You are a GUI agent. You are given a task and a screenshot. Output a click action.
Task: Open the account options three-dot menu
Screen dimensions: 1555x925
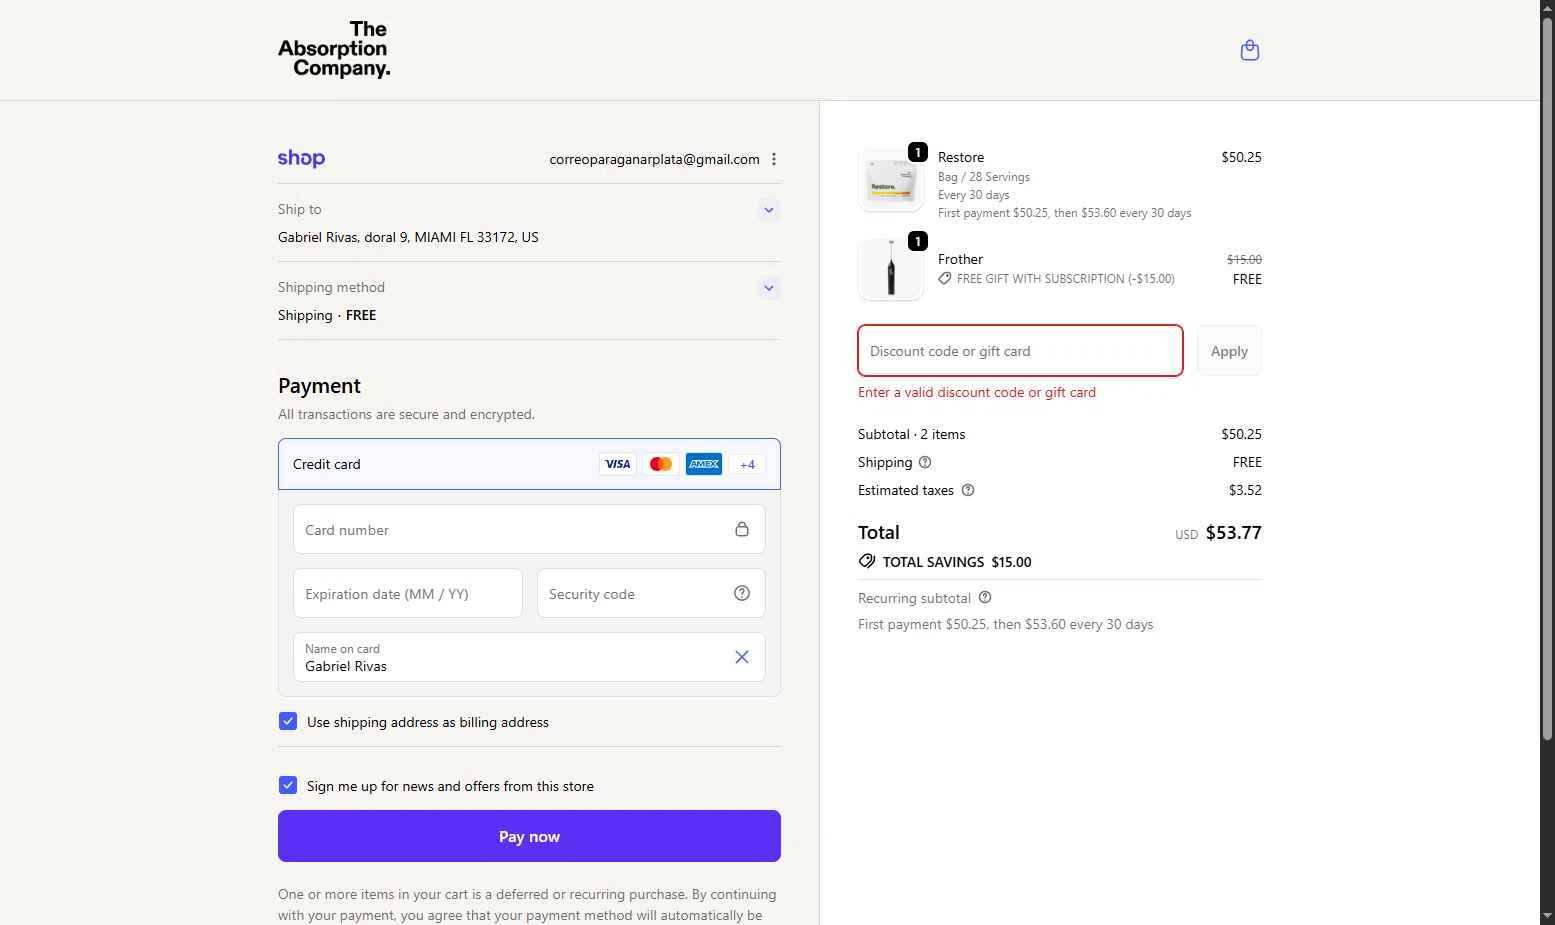pyautogui.click(x=774, y=159)
